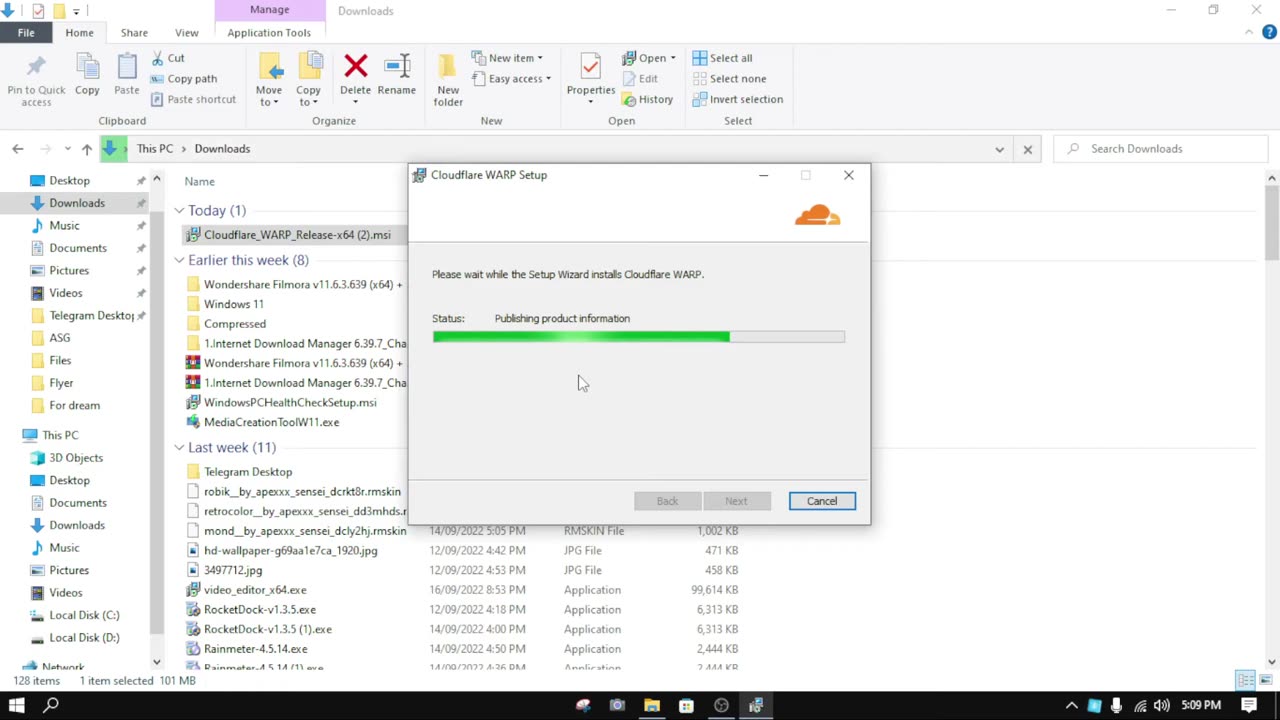Select Cloudflare_WARP_Release-x64 (2).msi file
Viewport: 1280px width, 720px height.
coord(297,235)
